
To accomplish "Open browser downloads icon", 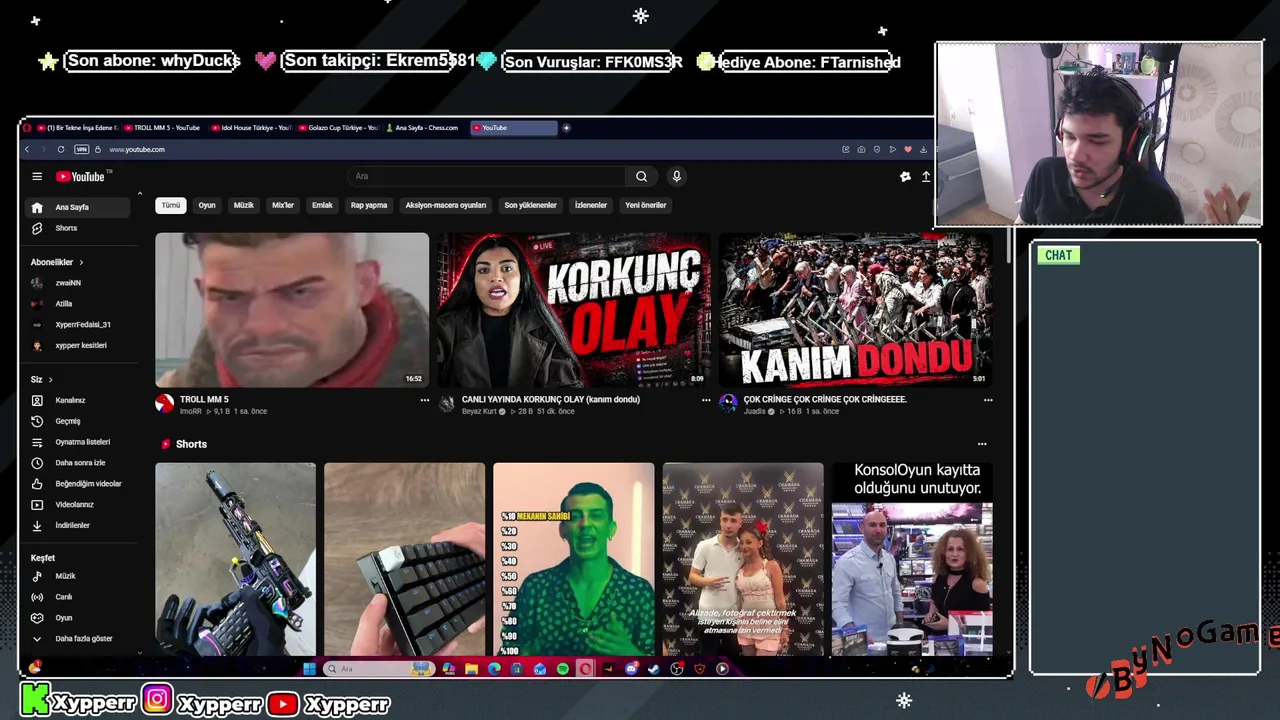I will (x=923, y=149).
